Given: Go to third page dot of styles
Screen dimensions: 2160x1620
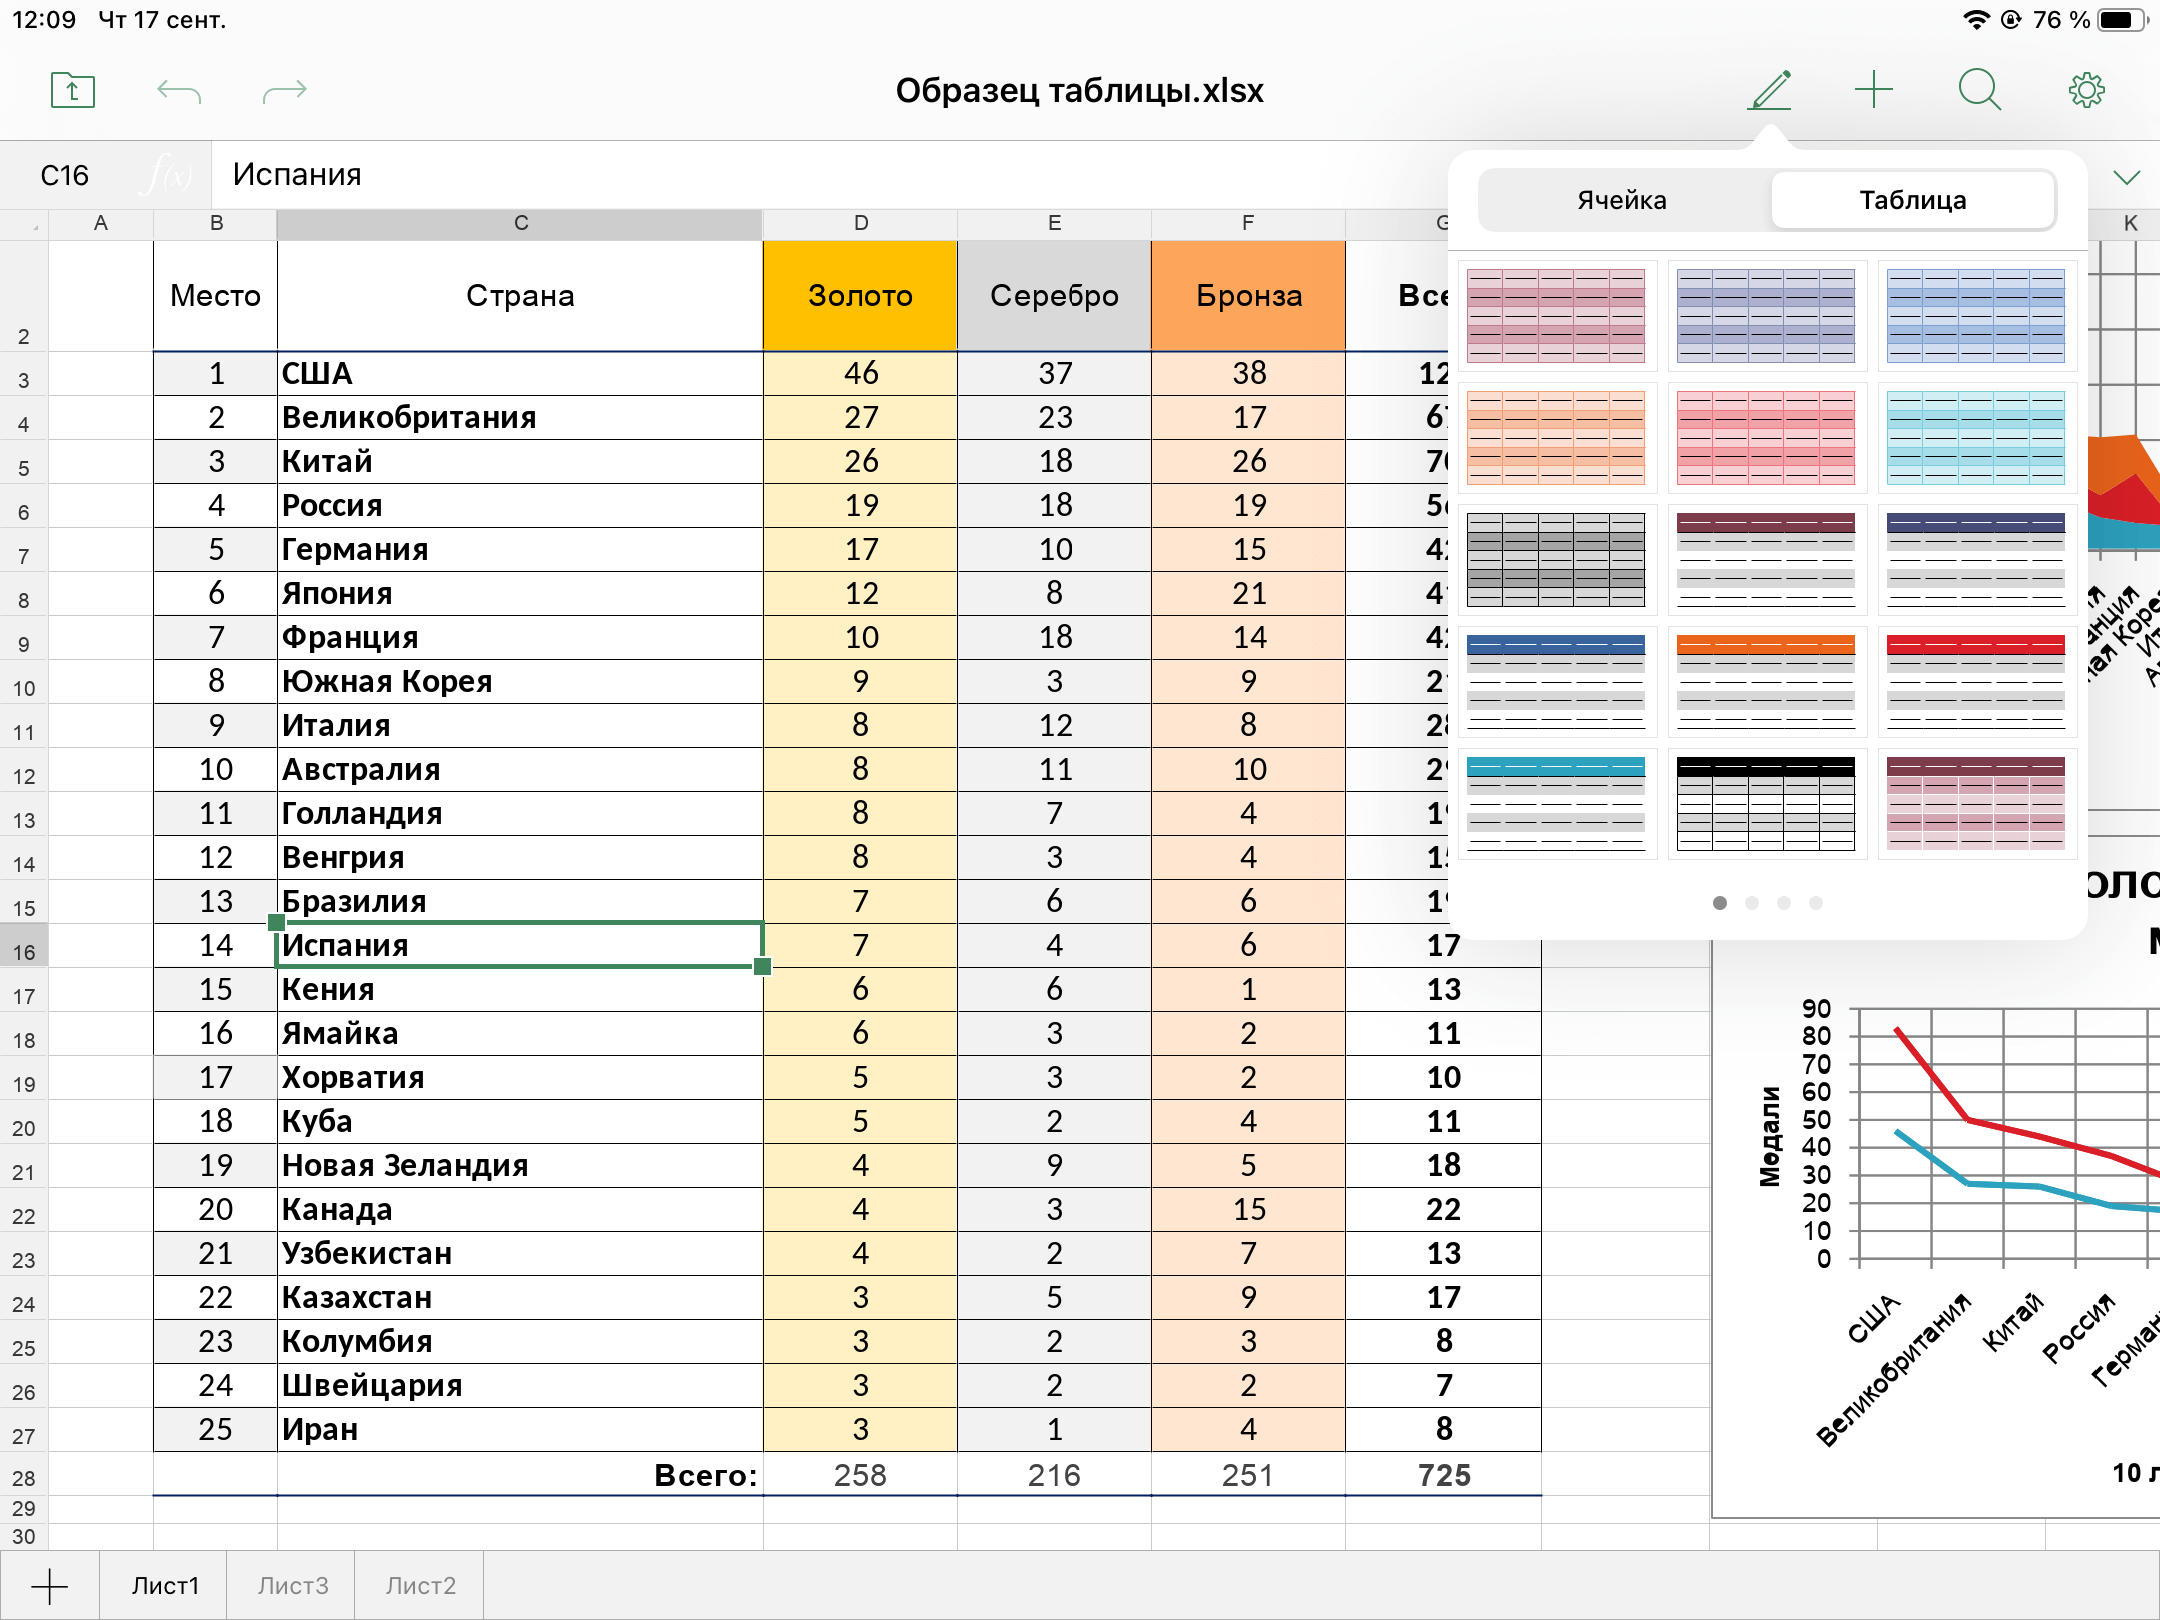Looking at the screenshot, I should tap(1784, 903).
